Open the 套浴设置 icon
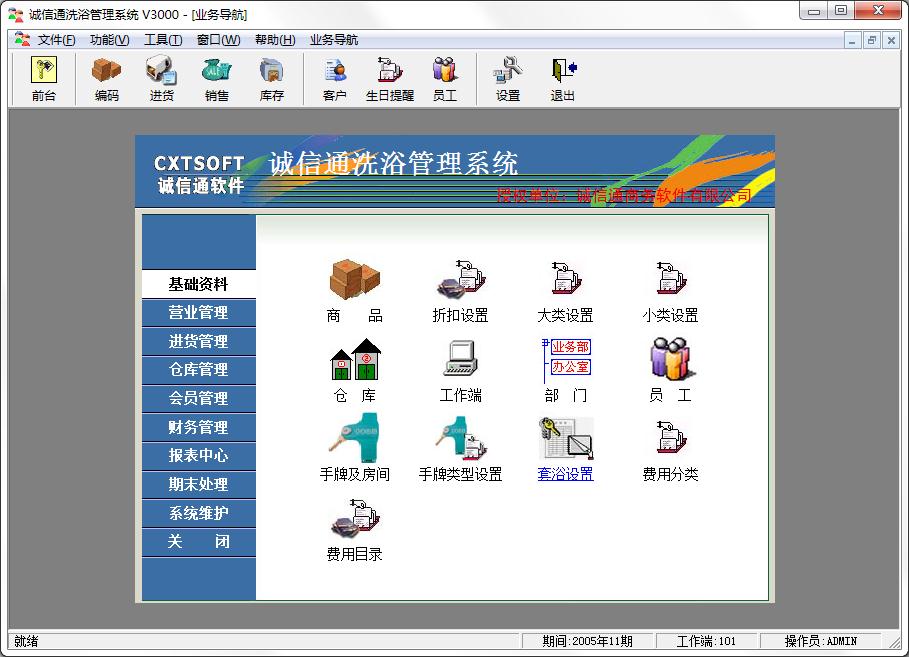Screen dimensions: 909x657 click(566, 438)
